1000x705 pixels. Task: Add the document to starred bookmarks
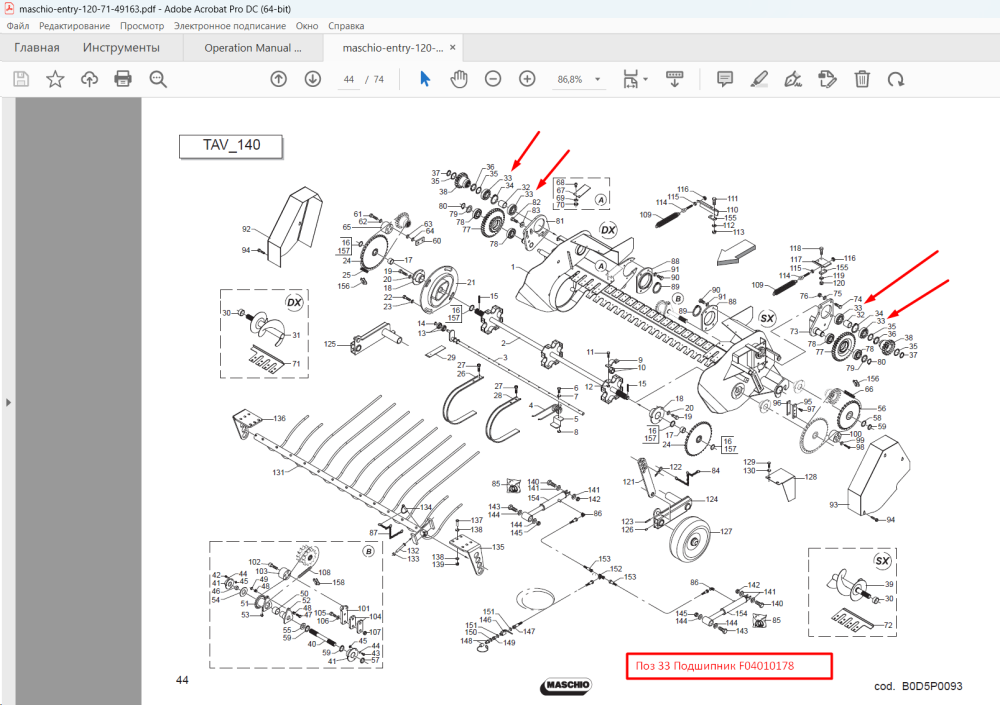55,79
